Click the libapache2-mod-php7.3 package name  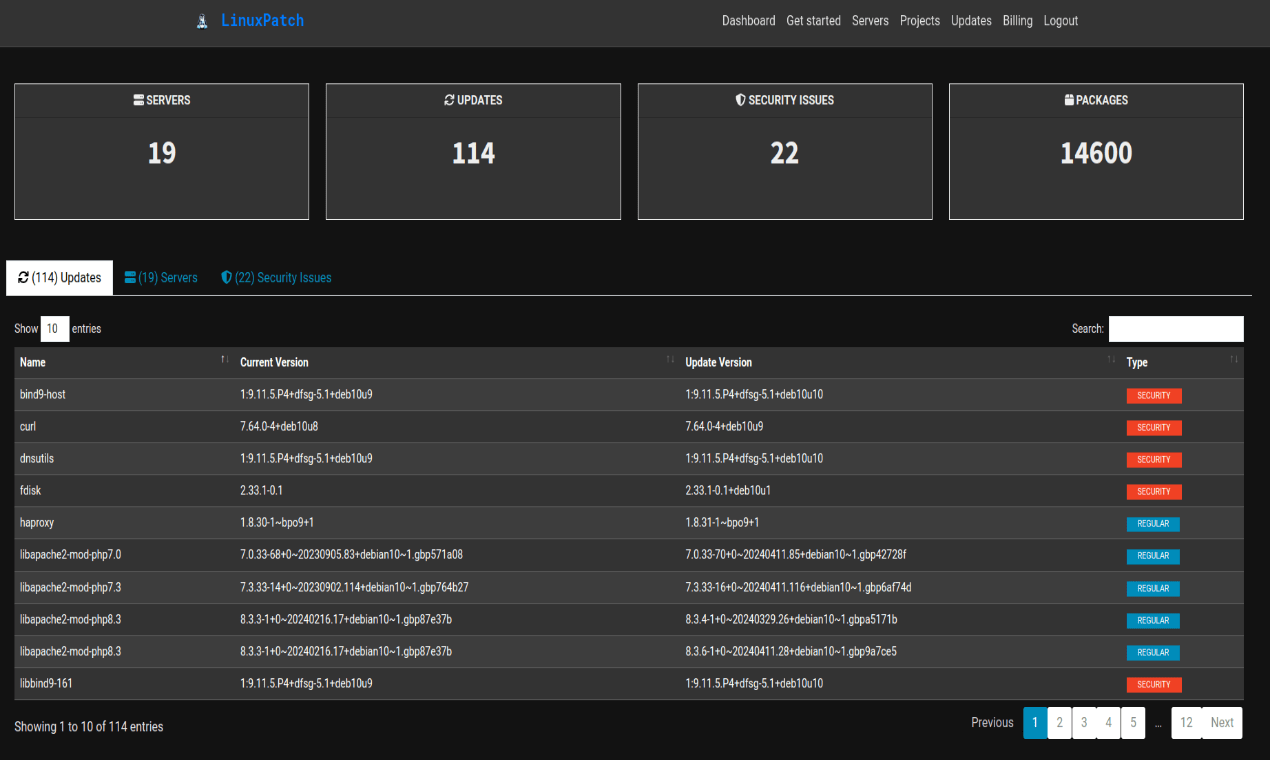coord(70,586)
